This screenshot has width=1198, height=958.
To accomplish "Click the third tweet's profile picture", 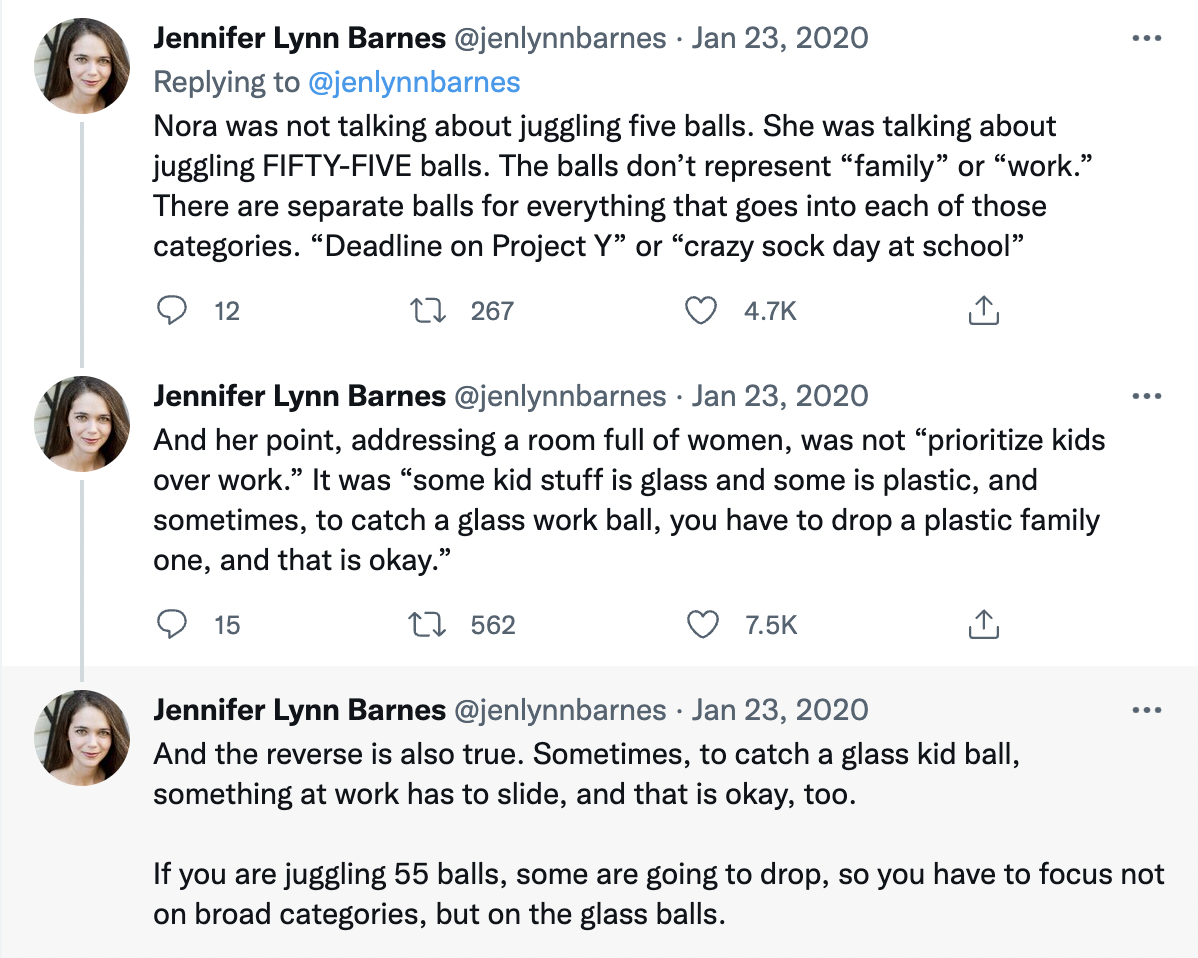I will pos(83,737).
